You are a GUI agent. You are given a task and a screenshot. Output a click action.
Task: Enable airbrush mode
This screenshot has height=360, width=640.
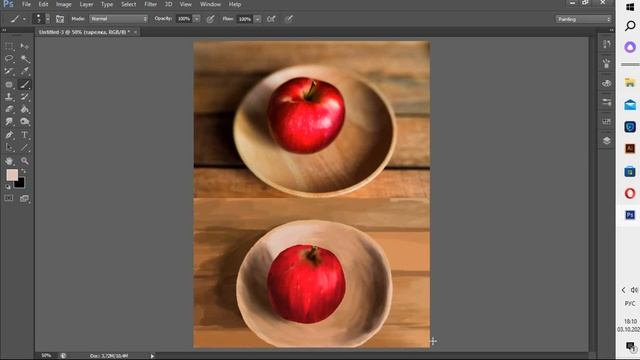[x=271, y=19]
